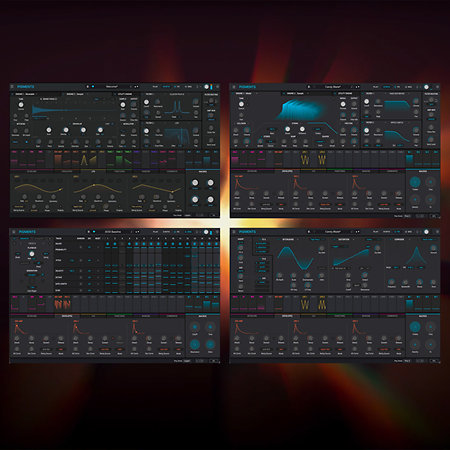Toggle the Engine 2 power button in the granular window
This screenshot has height=450, width=450.
point(64,94)
